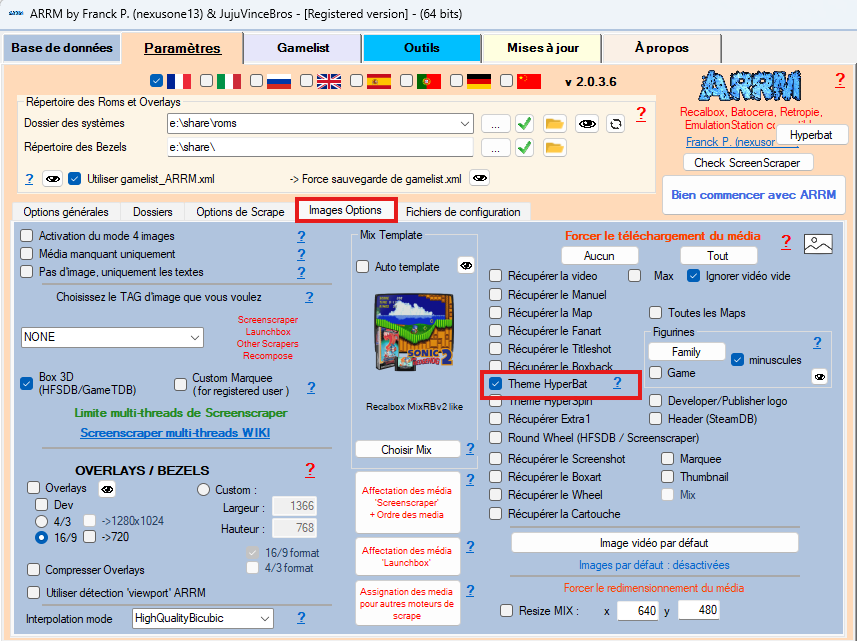This screenshot has width=857, height=641.
Task: Switch language with the UK flag
Action: coord(329,81)
